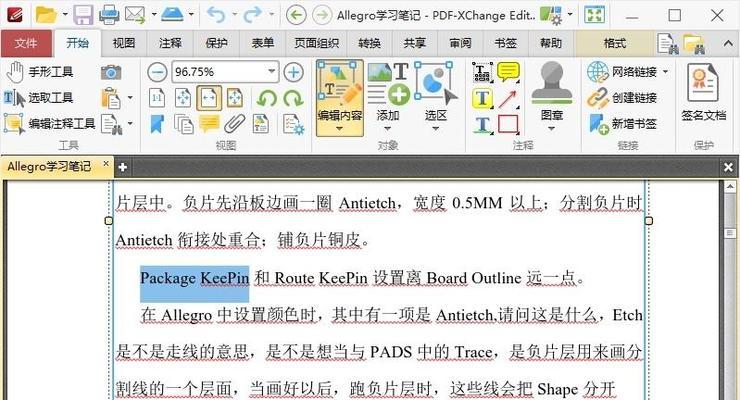Switch to View (视图) ribbon tab
The image size is (740, 400).
pyautogui.click(x=124, y=43)
